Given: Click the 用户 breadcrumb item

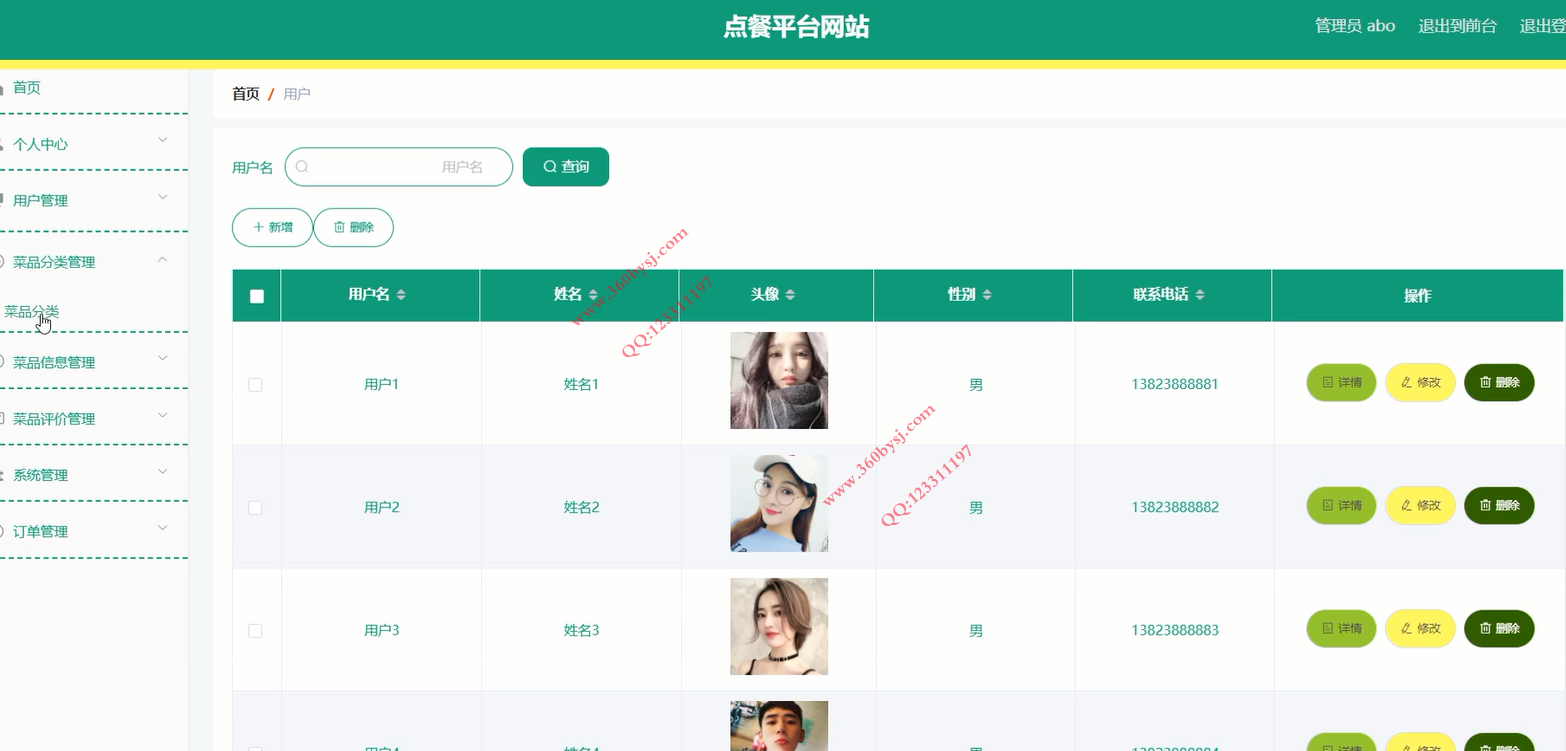Looking at the screenshot, I should (x=297, y=94).
